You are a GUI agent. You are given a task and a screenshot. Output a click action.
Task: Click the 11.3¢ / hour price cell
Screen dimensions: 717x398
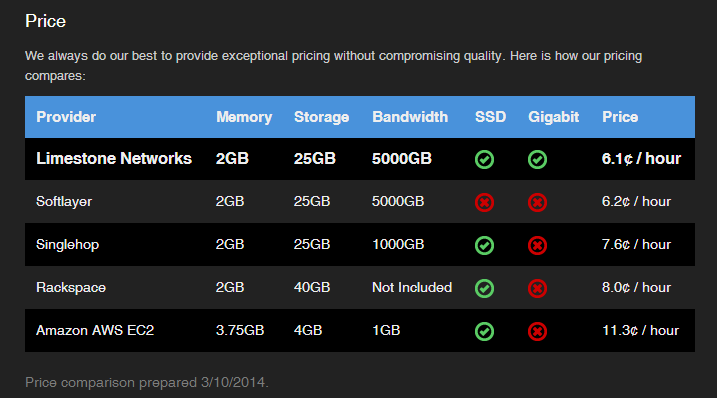point(640,330)
